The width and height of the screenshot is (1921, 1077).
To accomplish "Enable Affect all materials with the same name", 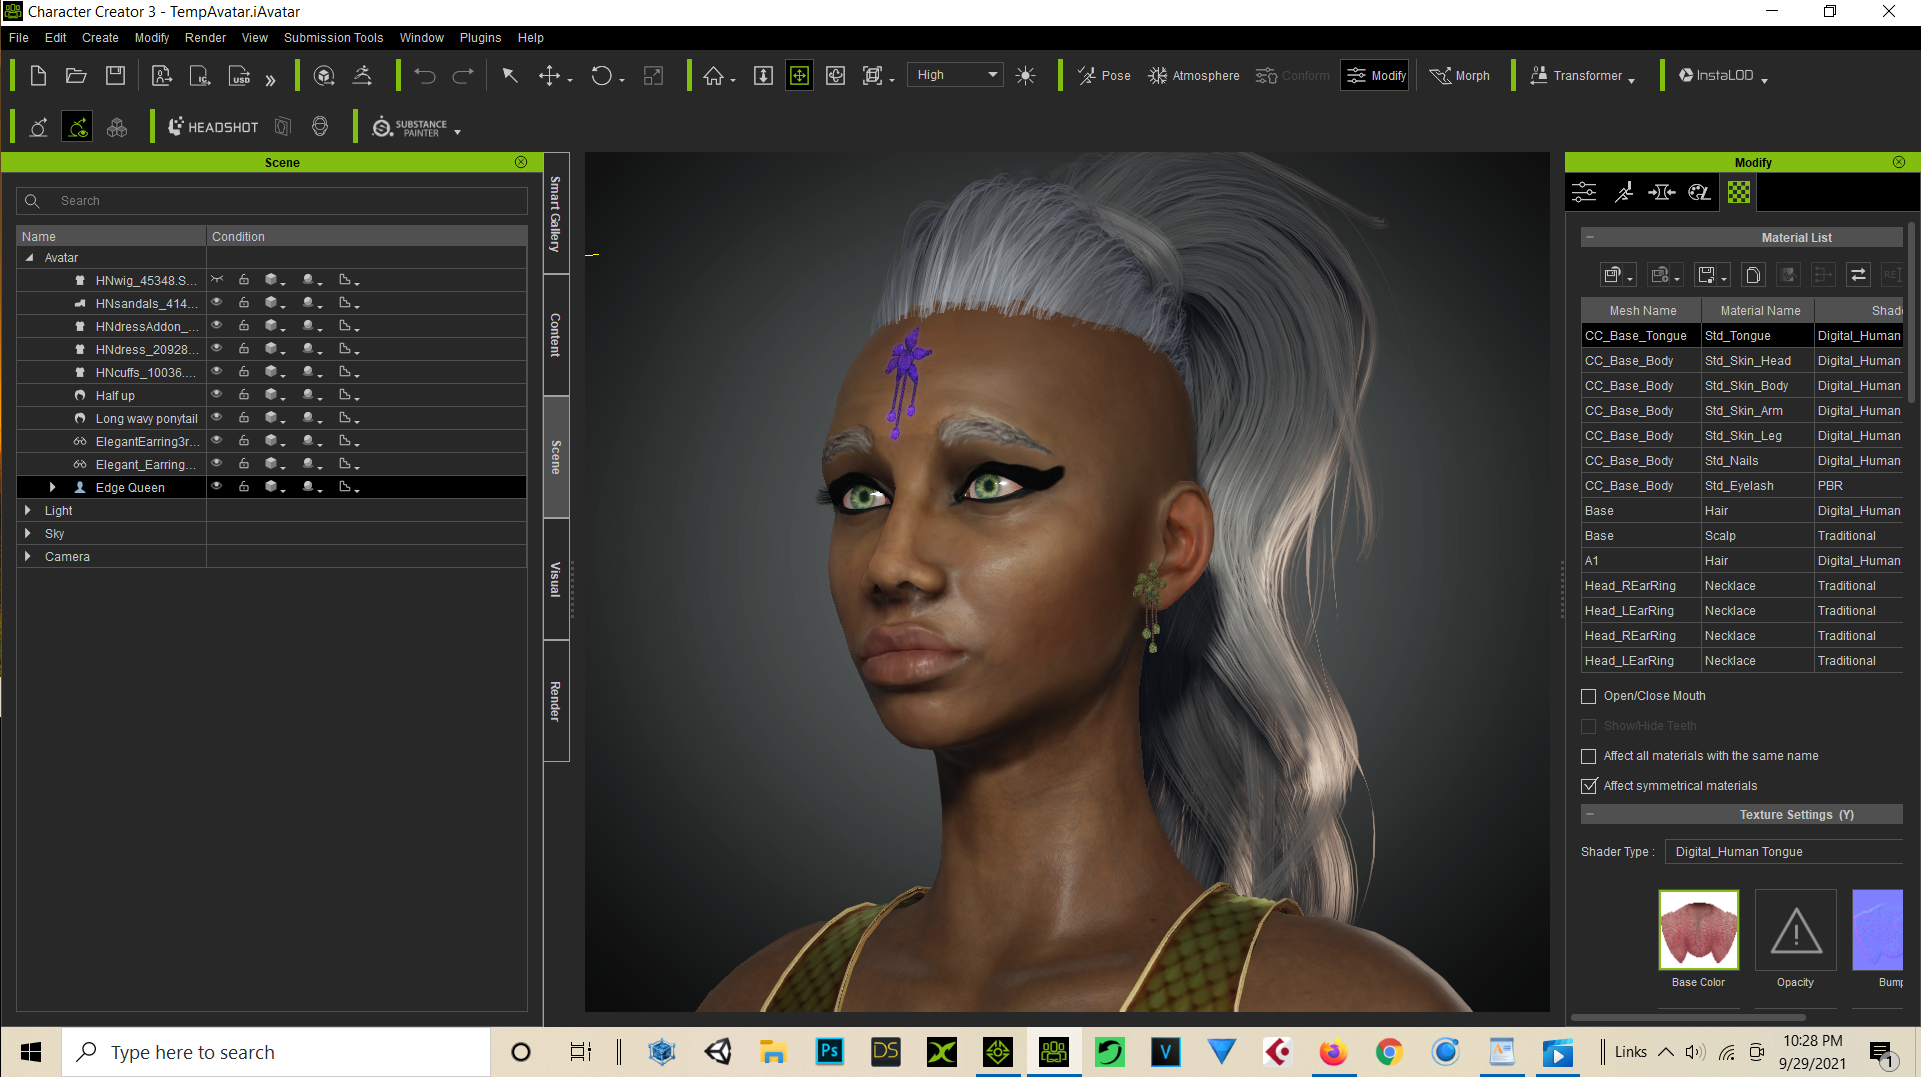I will [x=1588, y=756].
